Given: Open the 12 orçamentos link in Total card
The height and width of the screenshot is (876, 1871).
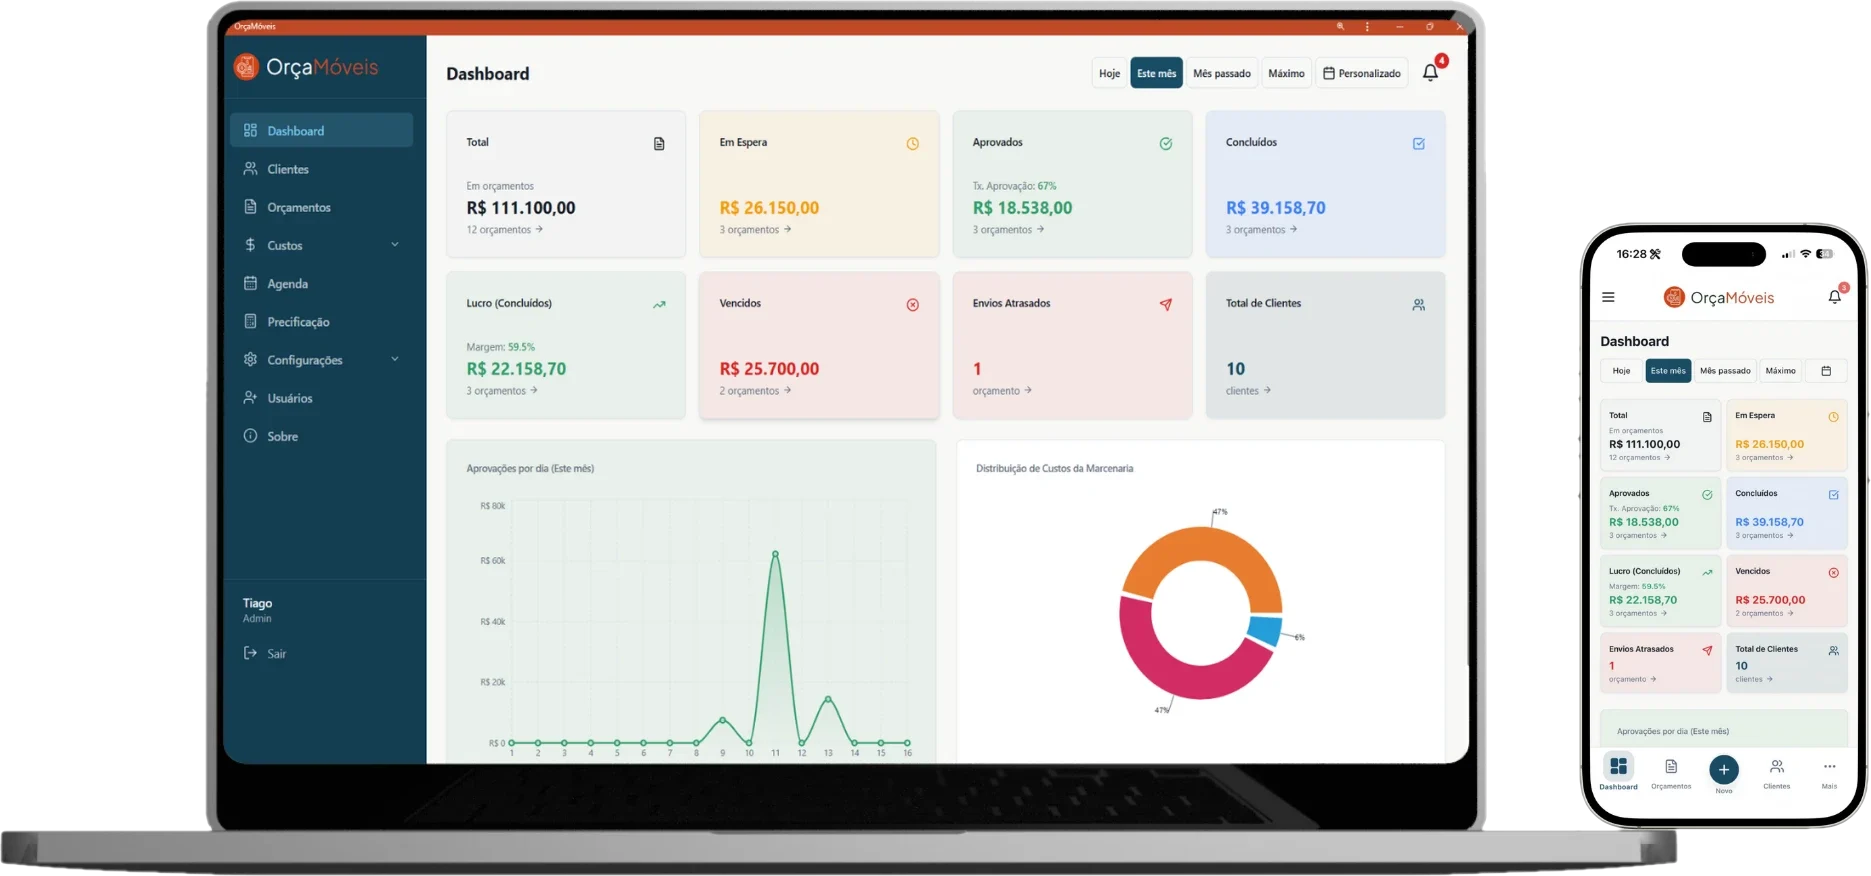Looking at the screenshot, I should [x=504, y=230].
